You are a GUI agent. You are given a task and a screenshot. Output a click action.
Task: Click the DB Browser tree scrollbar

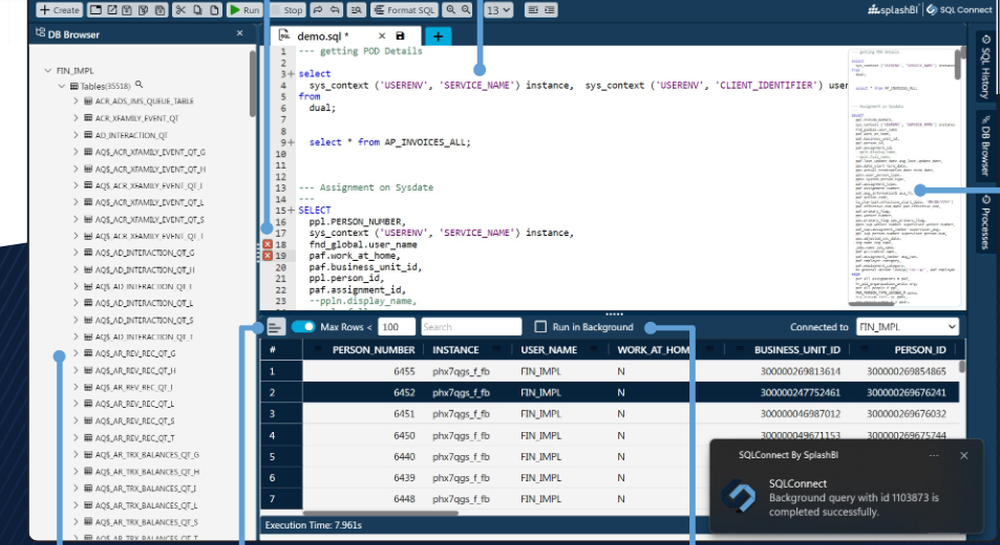click(x=253, y=84)
